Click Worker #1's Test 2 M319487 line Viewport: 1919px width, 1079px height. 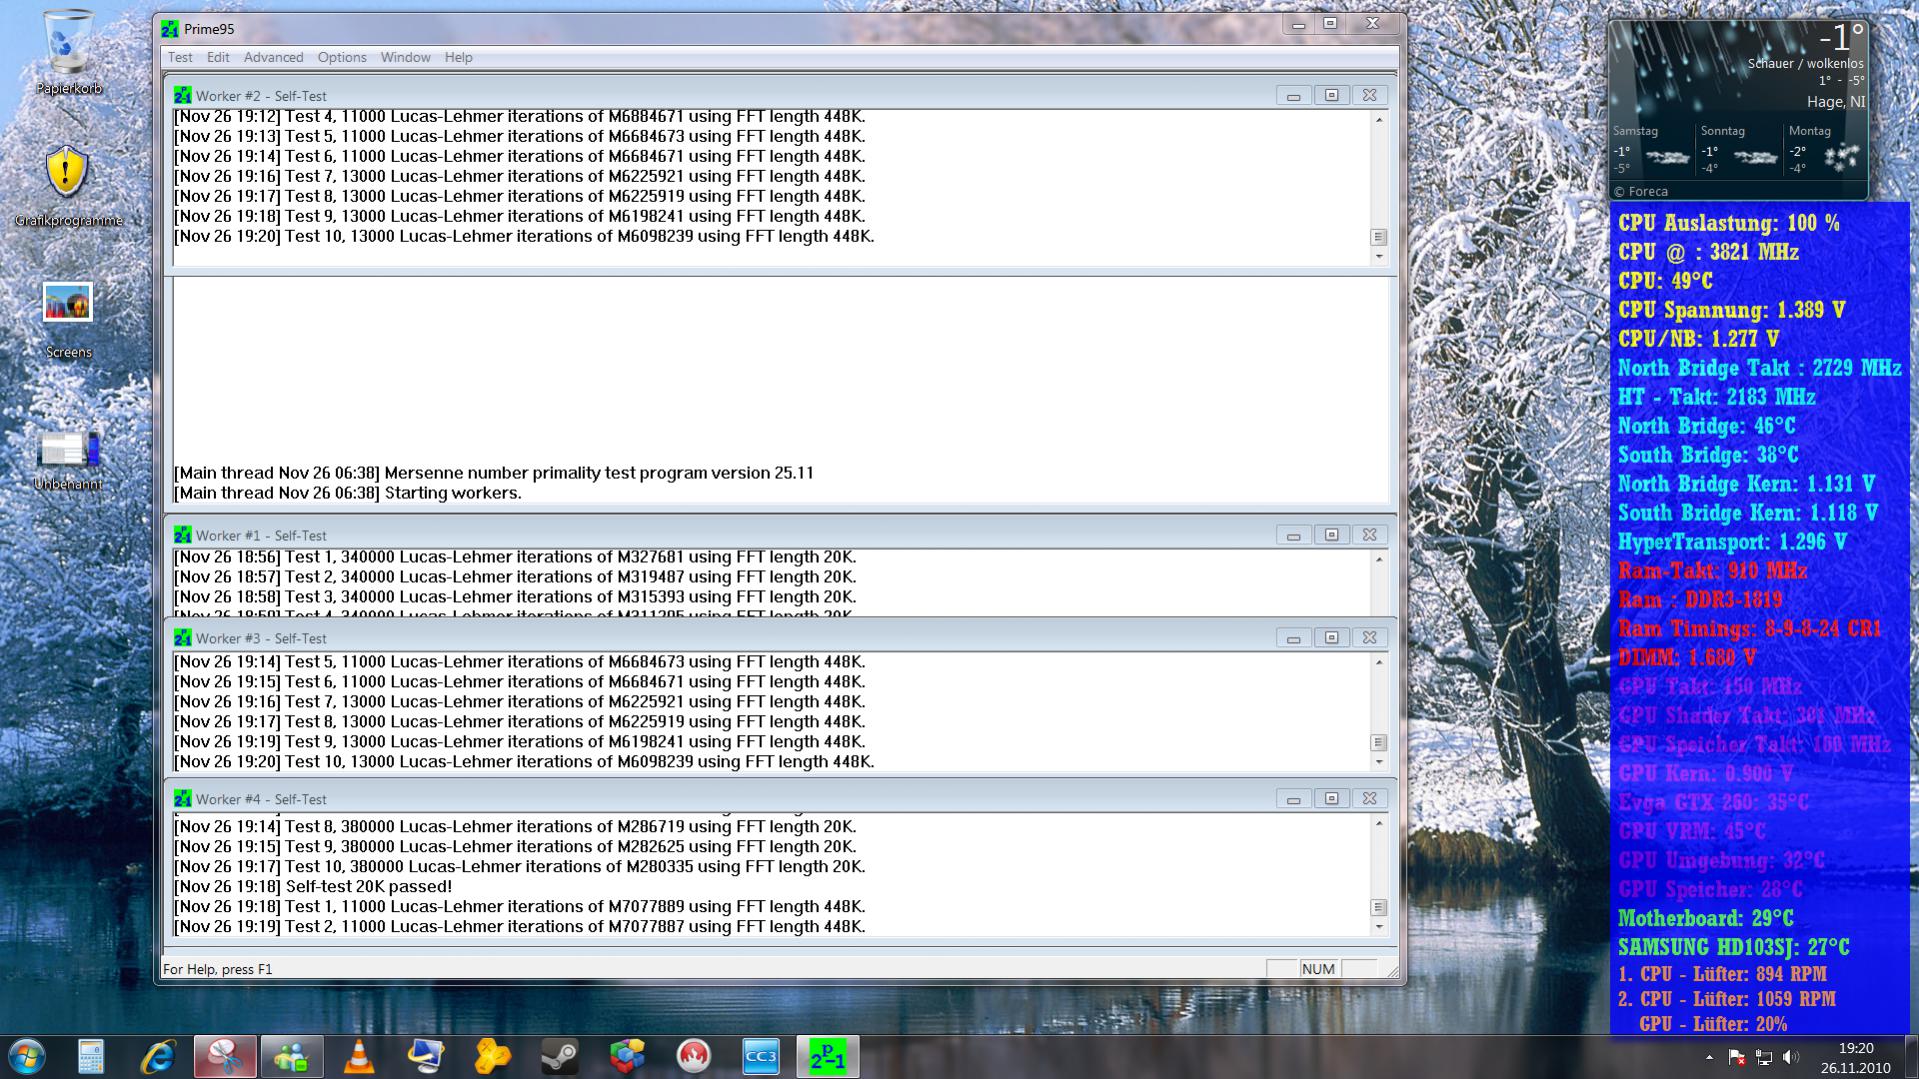[515, 577]
